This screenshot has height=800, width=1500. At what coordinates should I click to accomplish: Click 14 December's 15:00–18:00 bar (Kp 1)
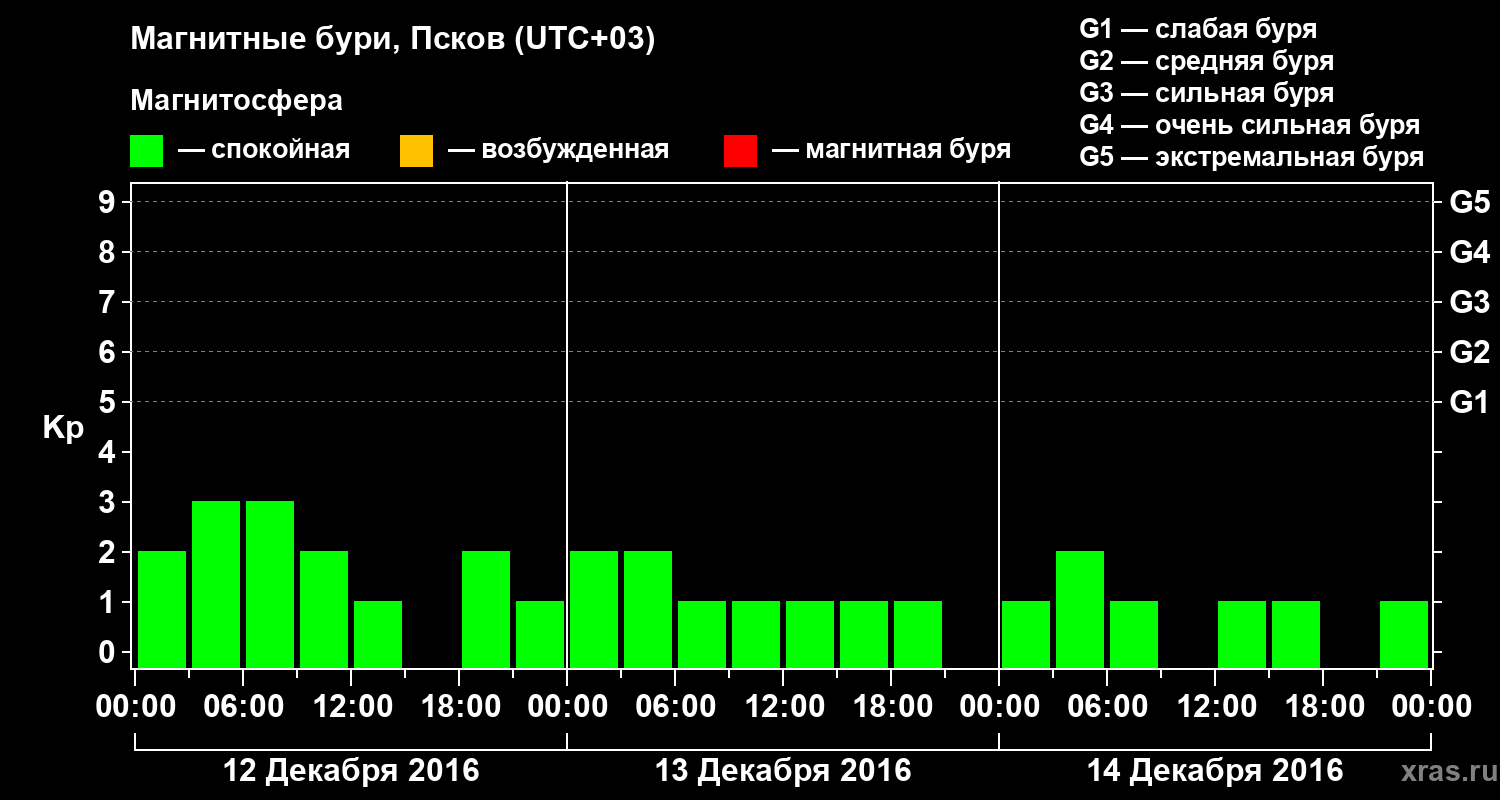click(1296, 634)
